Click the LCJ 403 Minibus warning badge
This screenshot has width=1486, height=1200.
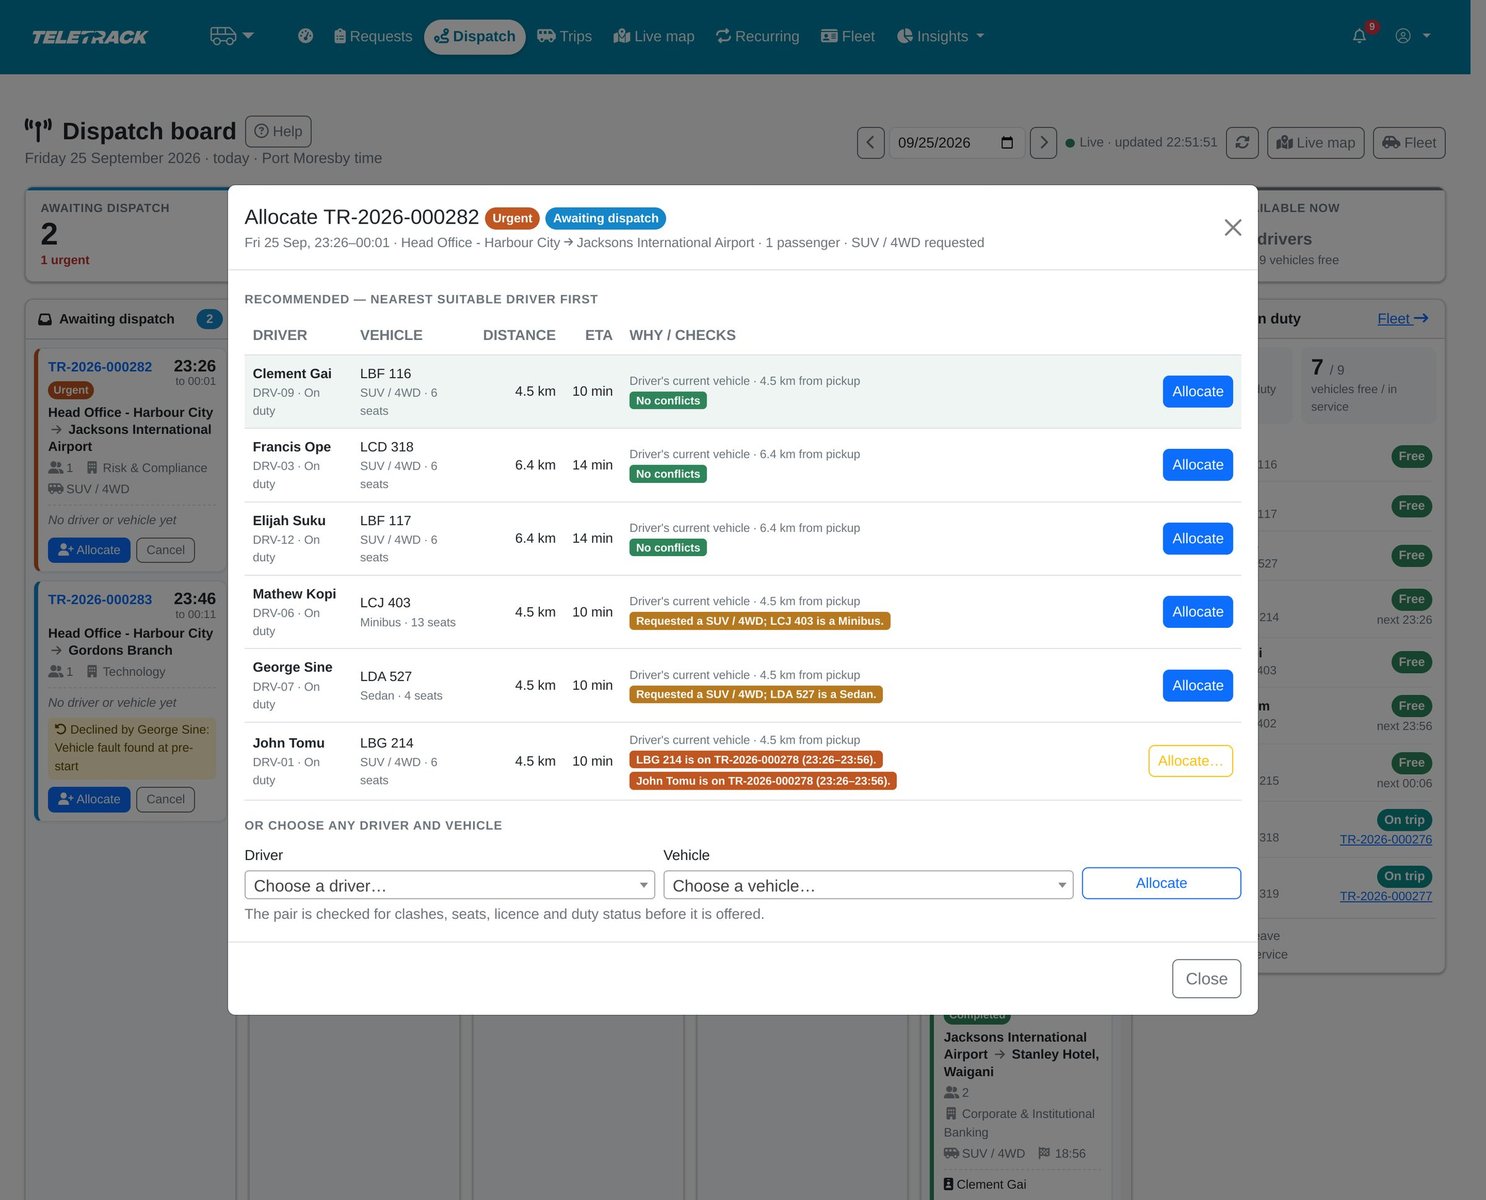coord(760,621)
